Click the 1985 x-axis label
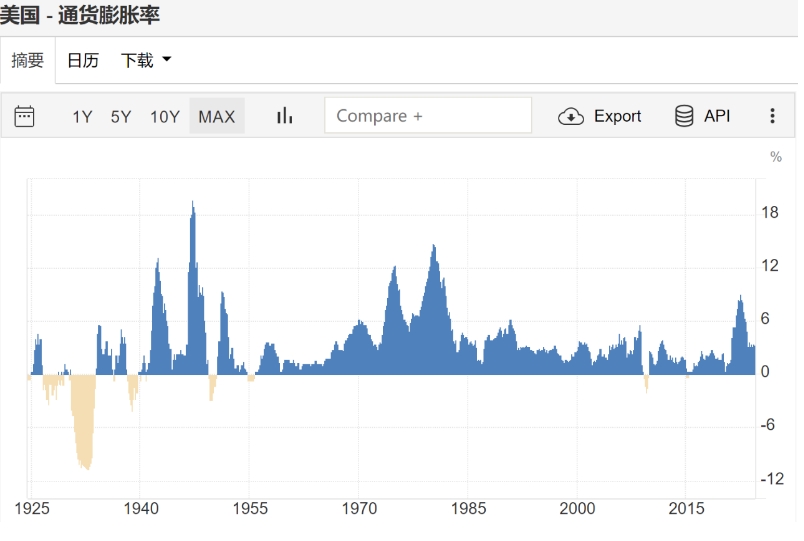The width and height of the screenshot is (804, 541). click(x=469, y=508)
